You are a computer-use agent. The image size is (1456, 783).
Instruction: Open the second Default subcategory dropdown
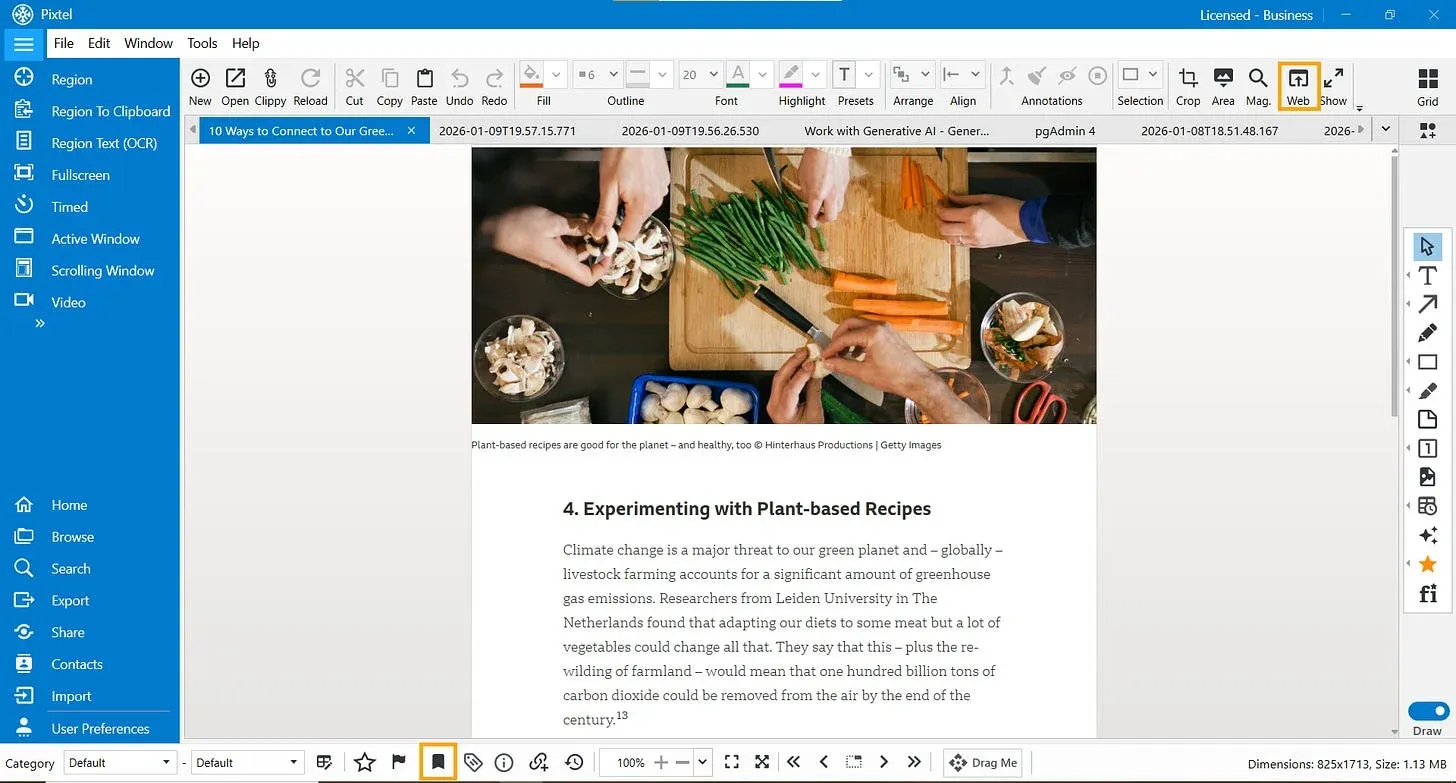click(x=247, y=762)
